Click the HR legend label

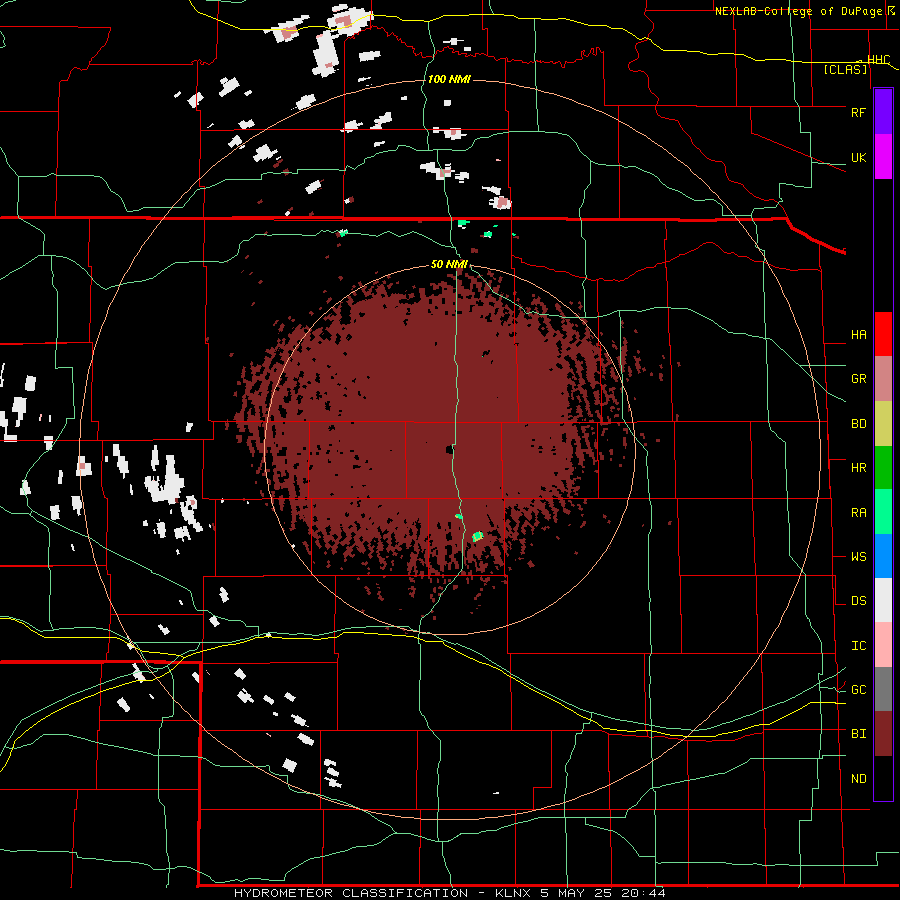point(858,468)
